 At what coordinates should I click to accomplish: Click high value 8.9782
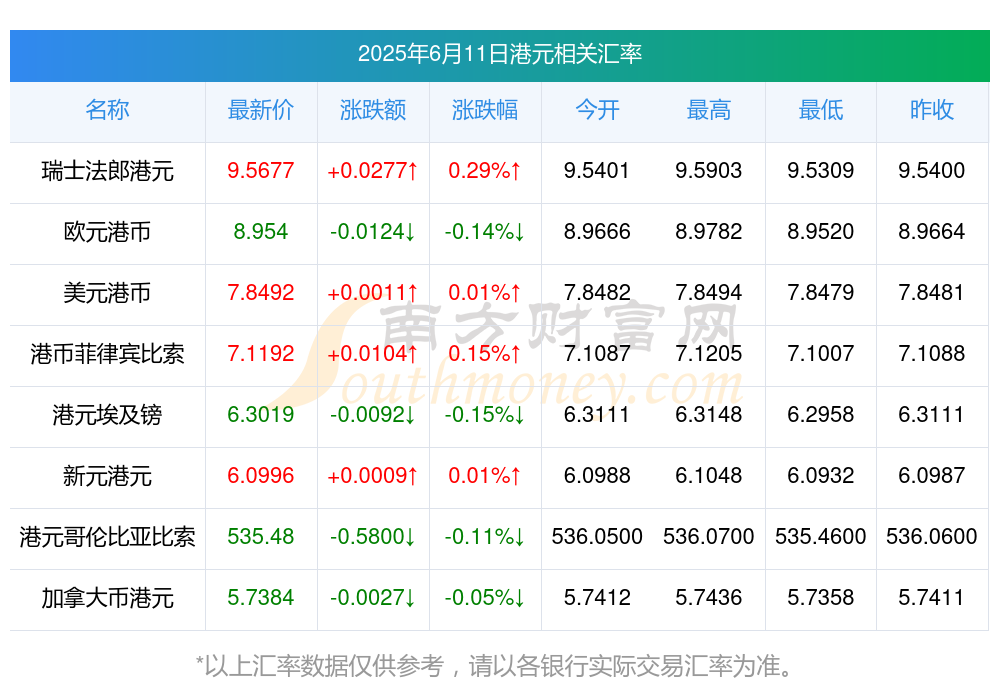[709, 231]
